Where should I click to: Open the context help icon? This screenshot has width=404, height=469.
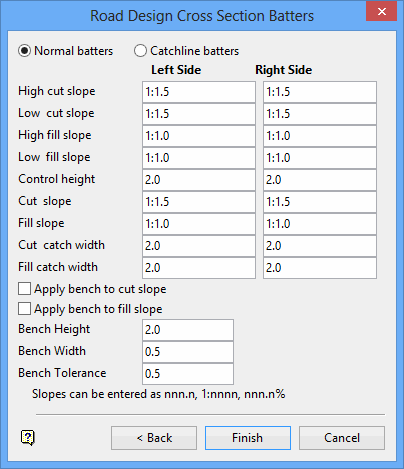tap(28, 437)
